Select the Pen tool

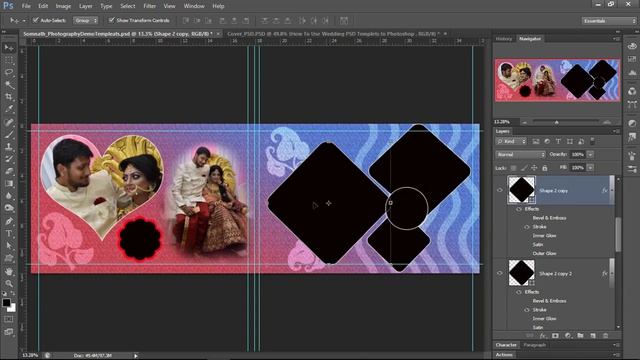[9, 221]
